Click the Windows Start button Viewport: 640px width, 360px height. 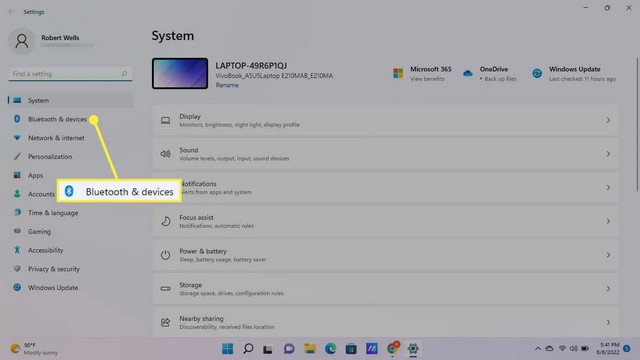coord(227,349)
